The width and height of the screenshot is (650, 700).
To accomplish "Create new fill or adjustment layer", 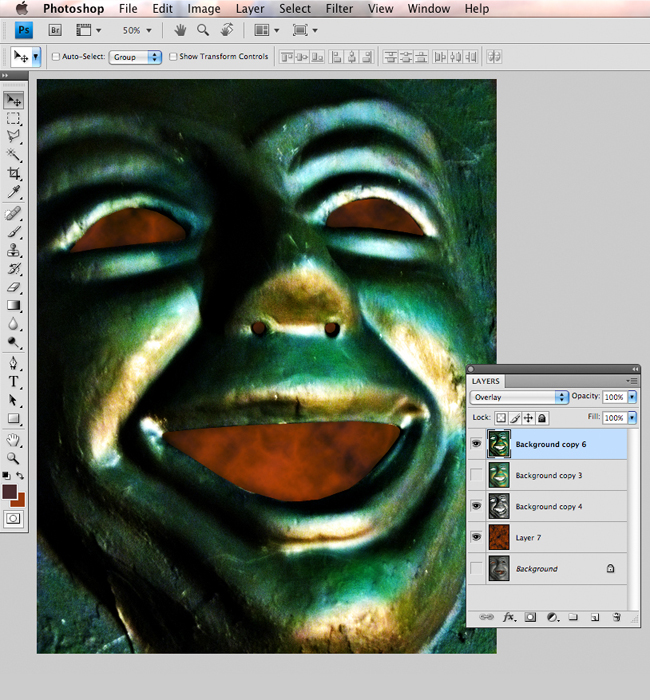I will point(553,617).
